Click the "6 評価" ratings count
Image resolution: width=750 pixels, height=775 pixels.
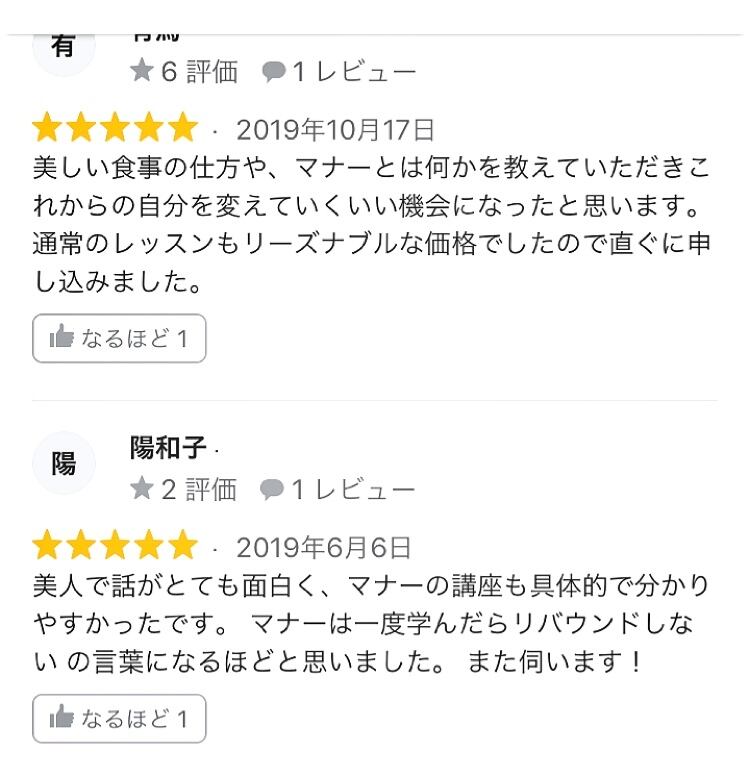point(200,72)
